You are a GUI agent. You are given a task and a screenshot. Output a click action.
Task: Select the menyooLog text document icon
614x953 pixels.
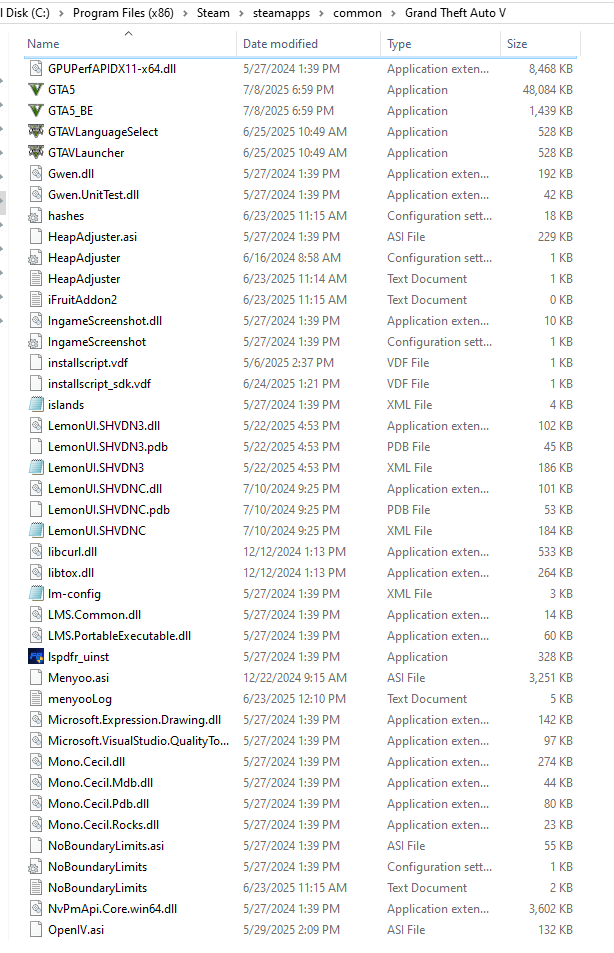pyautogui.click(x=36, y=699)
